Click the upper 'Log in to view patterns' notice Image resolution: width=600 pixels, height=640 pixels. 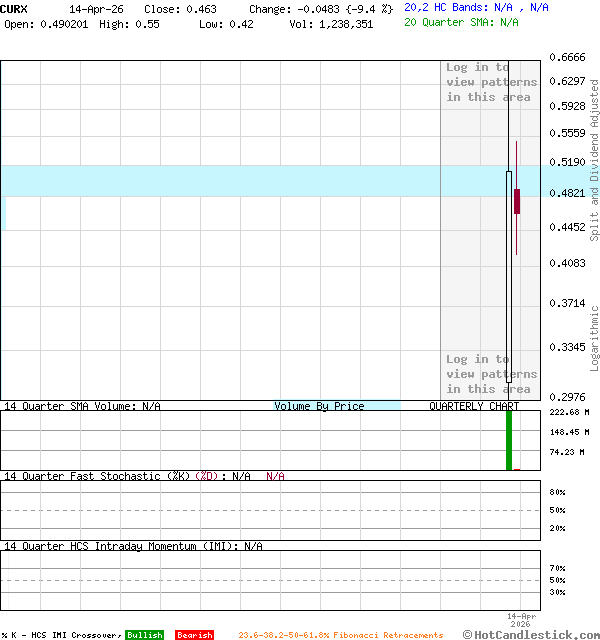491,82
